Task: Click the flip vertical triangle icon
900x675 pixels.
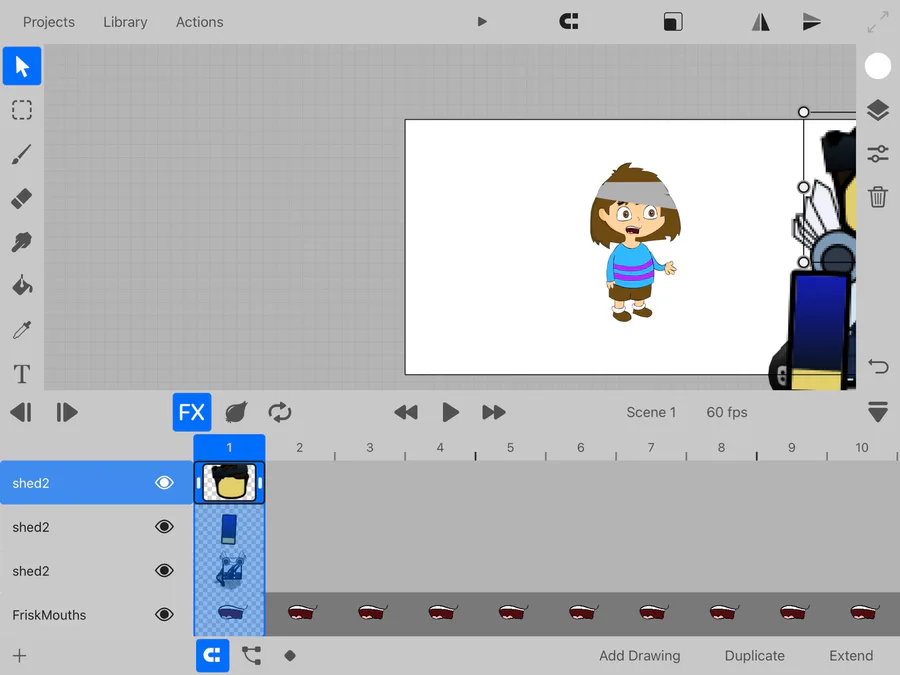Action: 811,22
